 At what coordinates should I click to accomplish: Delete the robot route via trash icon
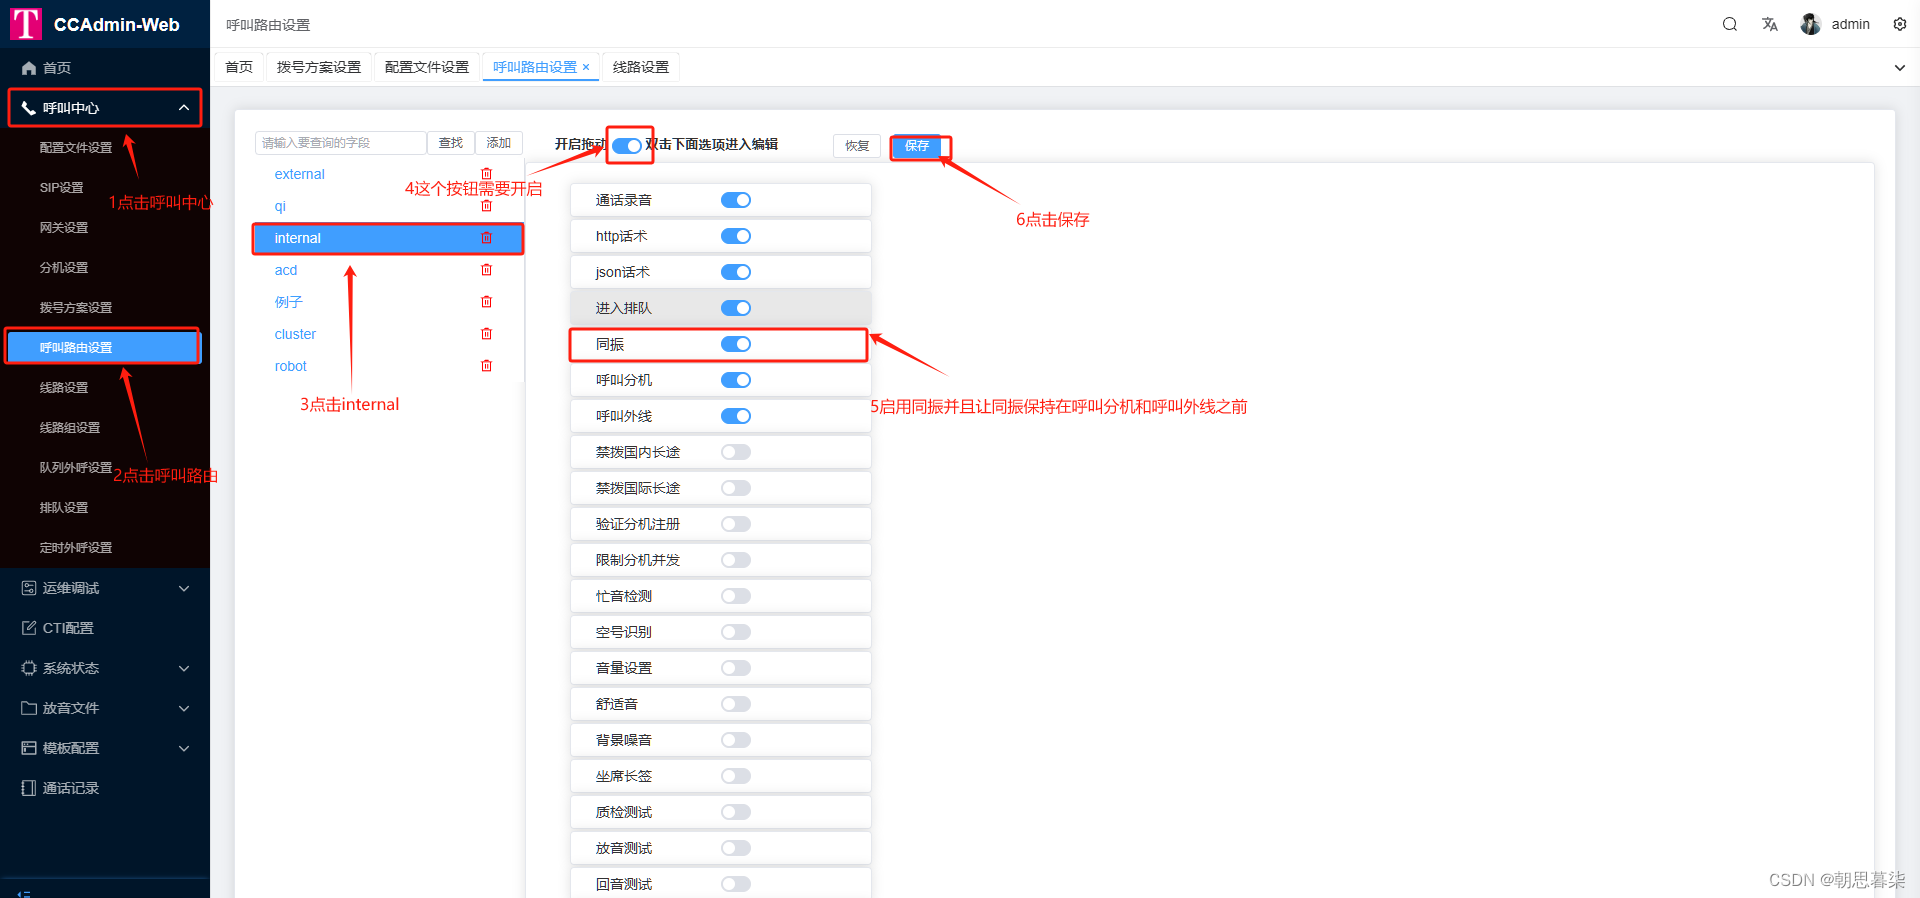(487, 366)
